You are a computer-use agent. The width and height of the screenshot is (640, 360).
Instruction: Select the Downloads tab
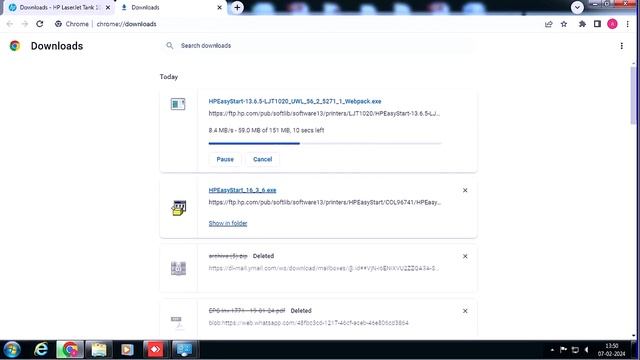coord(171,7)
